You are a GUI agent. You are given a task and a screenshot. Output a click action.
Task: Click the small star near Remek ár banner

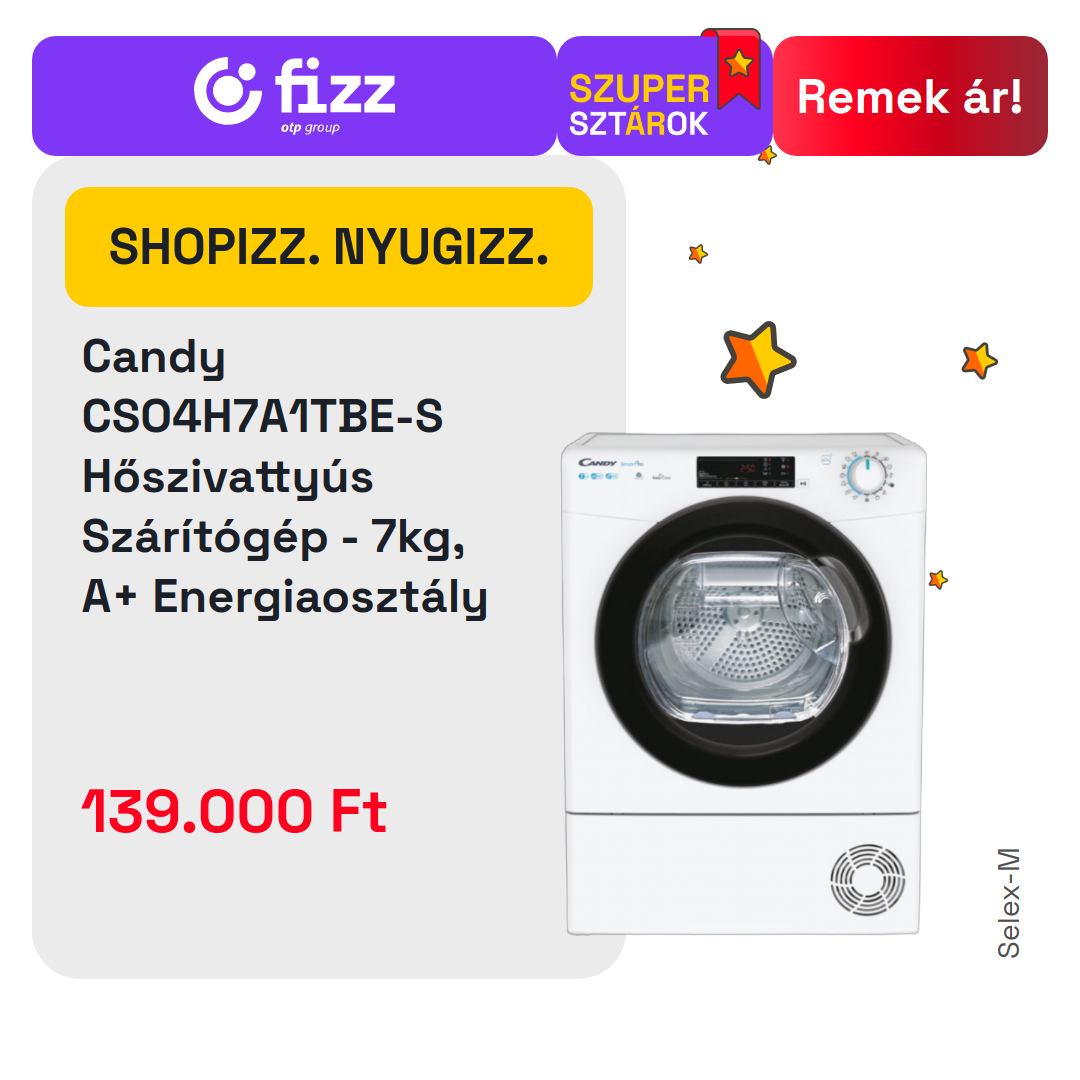[767, 156]
